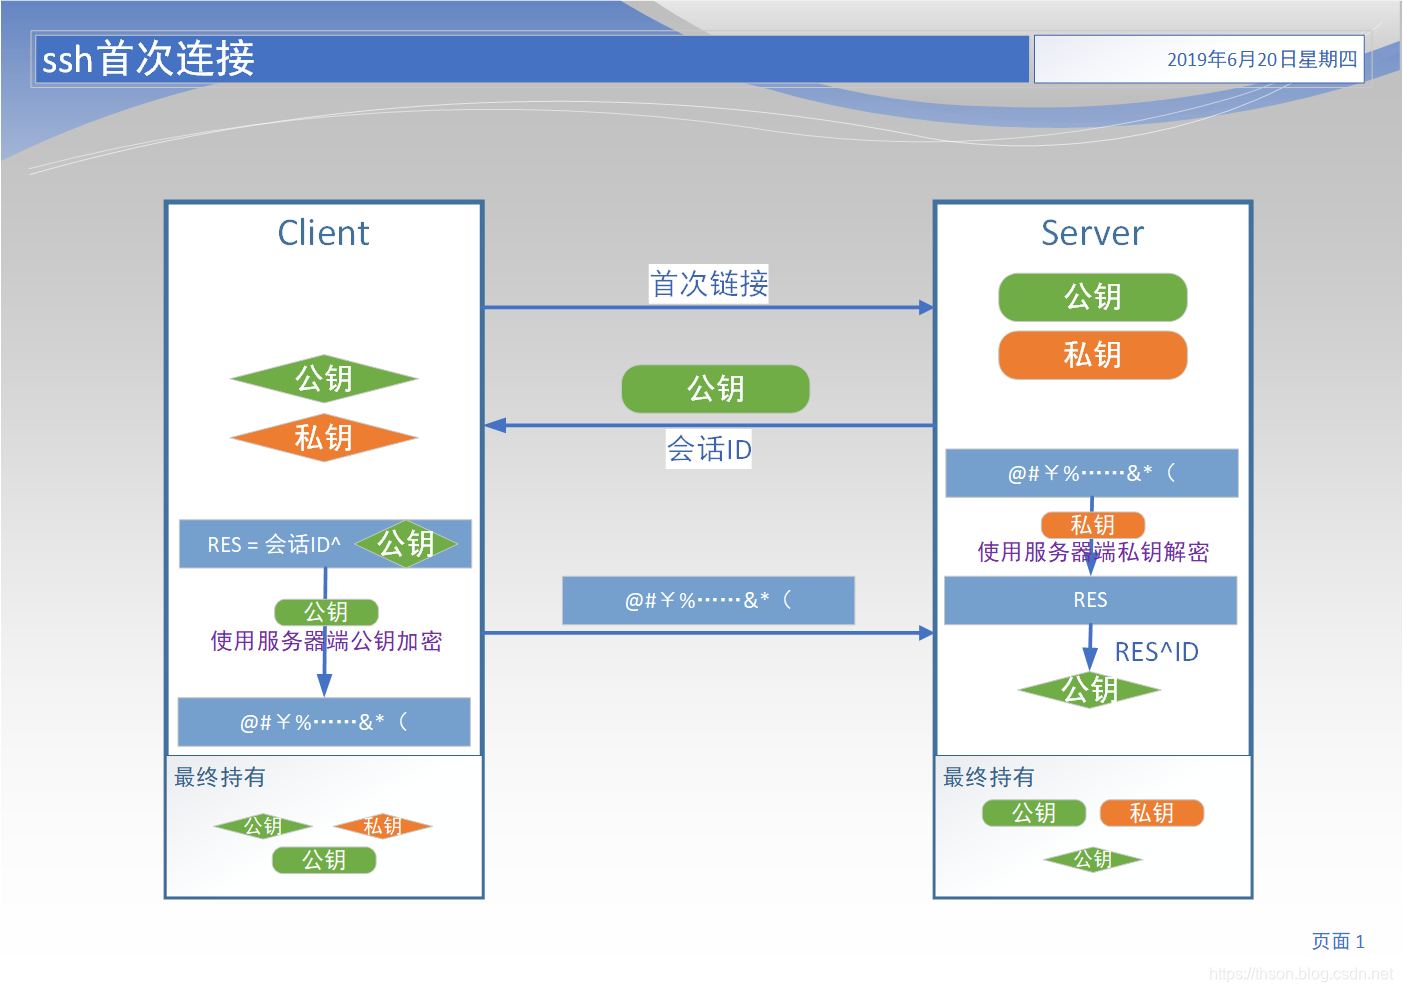
Task: Click the date "2019年6月20日星期四"
Action: (x=1262, y=59)
